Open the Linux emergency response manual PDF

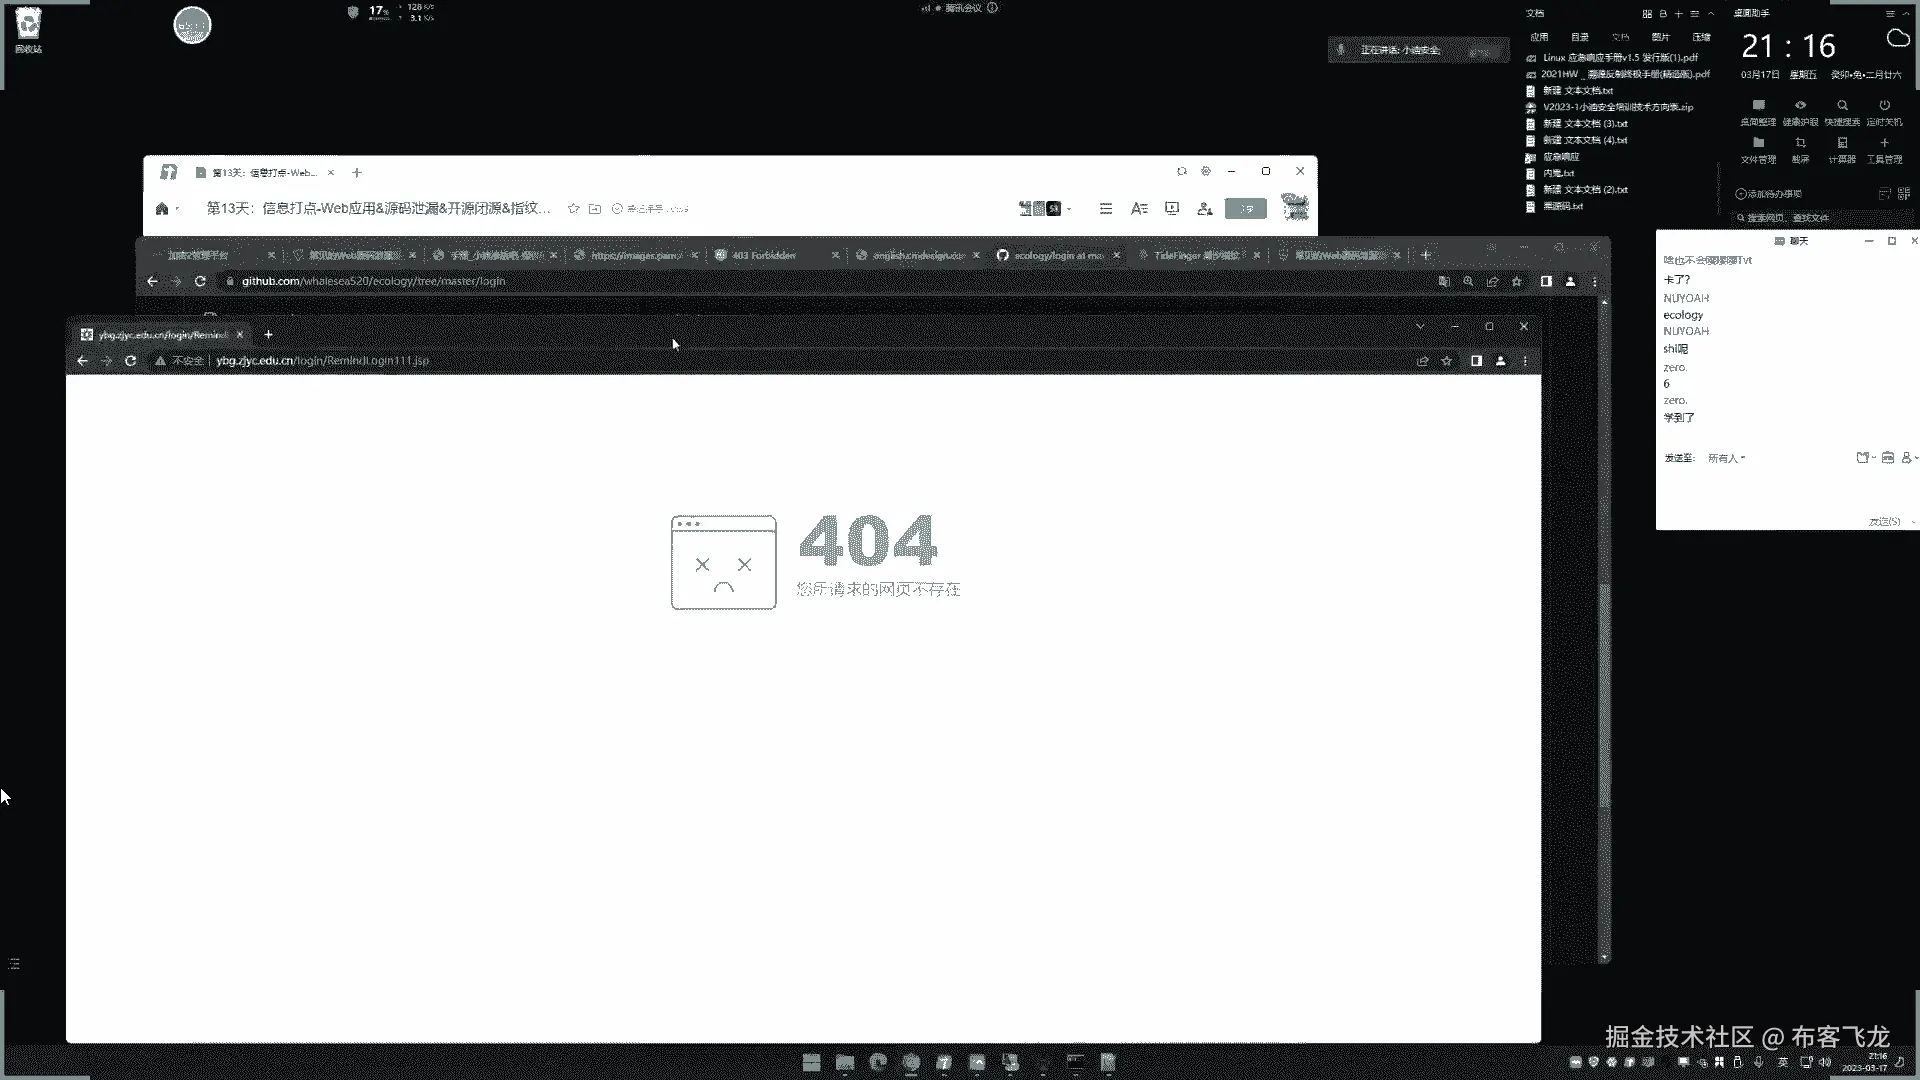(x=1619, y=58)
